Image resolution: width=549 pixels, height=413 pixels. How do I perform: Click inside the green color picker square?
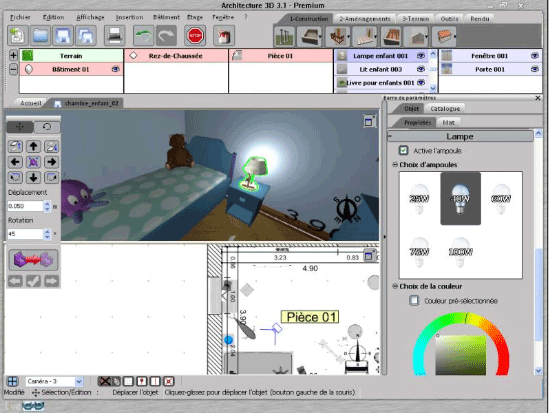click(461, 355)
